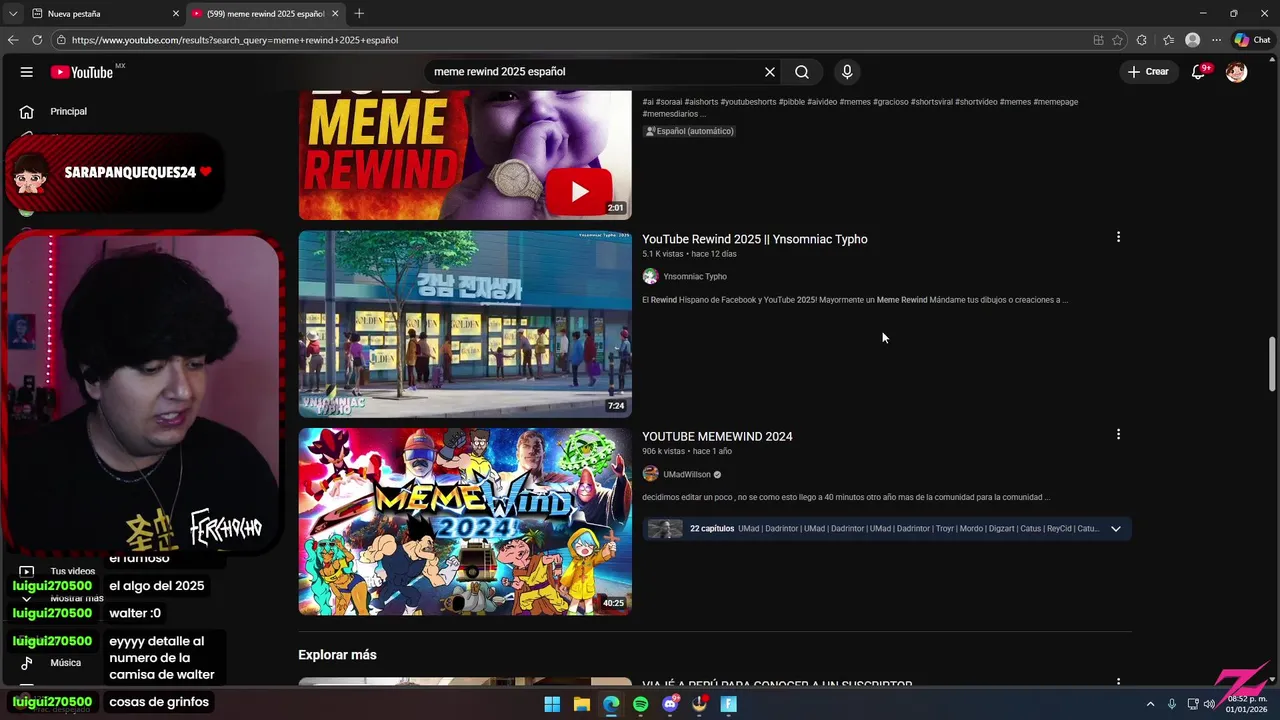This screenshot has height=720, width=1280.
Task: Open the taskbar clock and date
Action: click(1247, 704)
